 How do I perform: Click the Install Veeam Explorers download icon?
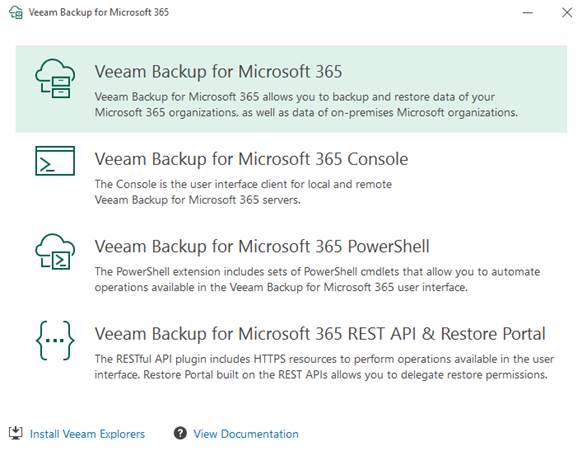(x=16, y=433)
